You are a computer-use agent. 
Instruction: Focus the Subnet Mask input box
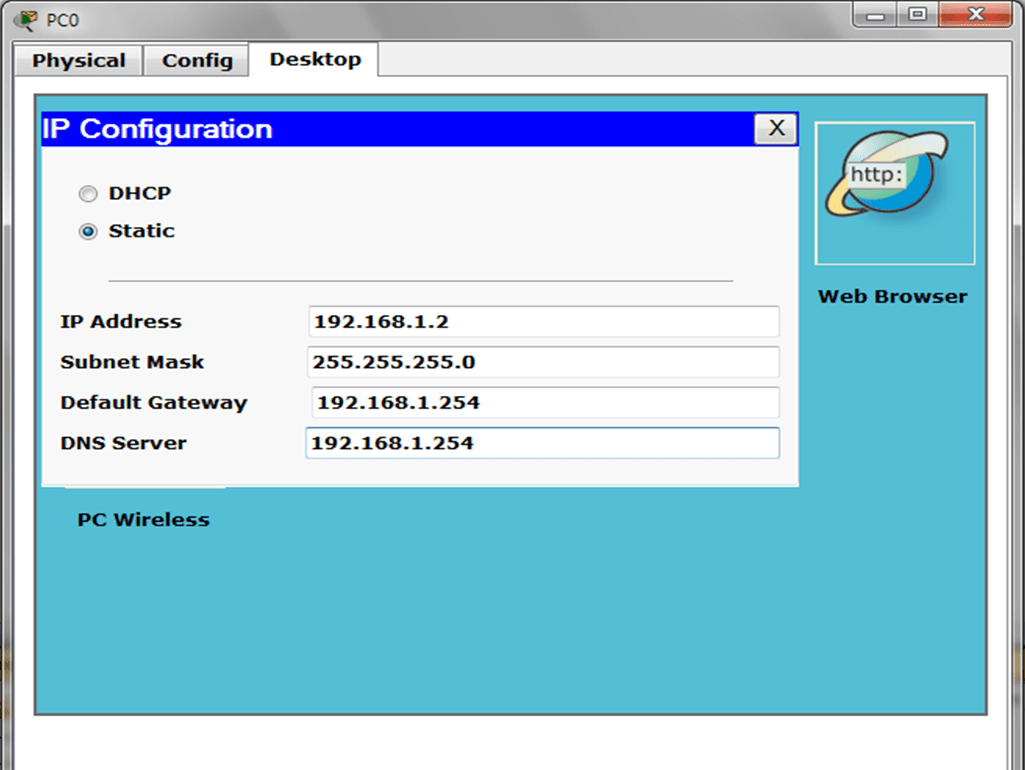pos(543,362)
